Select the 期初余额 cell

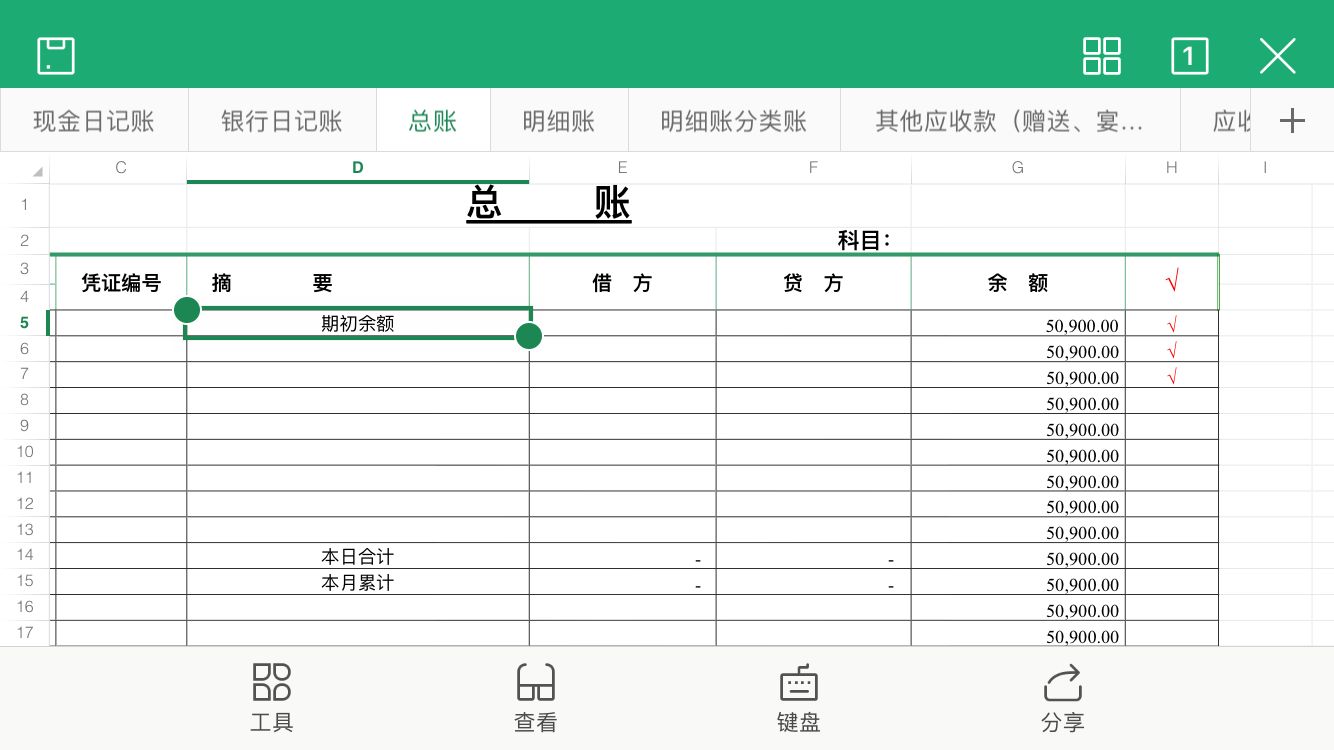click(x=357, y=322)
